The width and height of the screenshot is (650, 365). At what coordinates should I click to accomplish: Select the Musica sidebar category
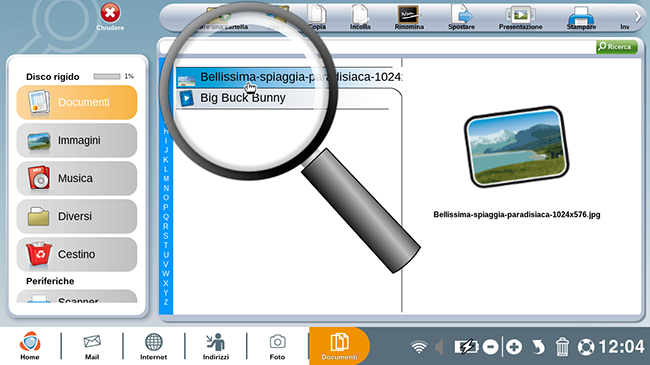[x=77, y=178]
